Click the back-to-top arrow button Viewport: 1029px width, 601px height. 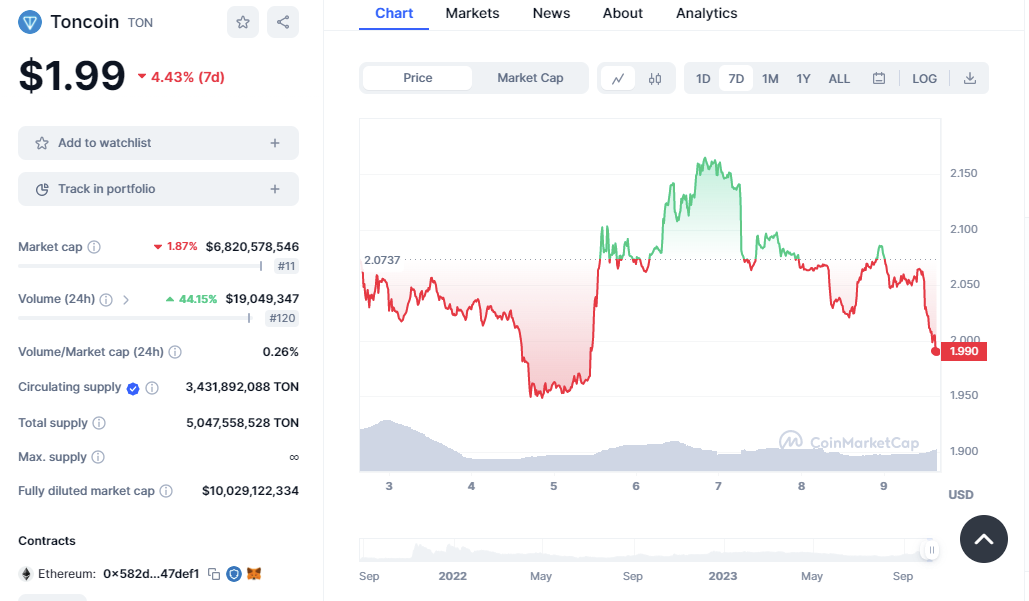pyautogui.click(x=984, y=539)
